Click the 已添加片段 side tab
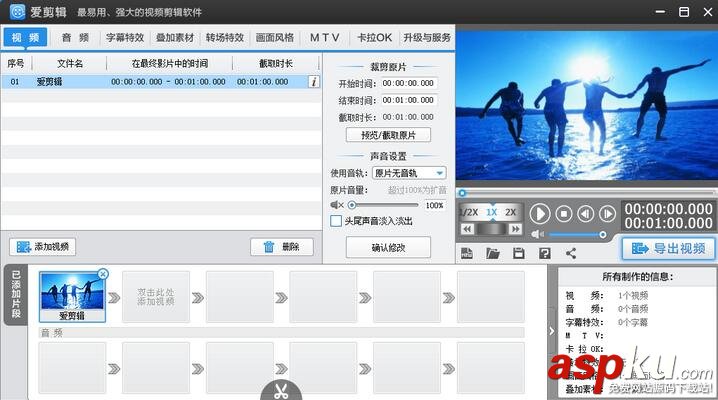Viewport: 718px width, 400px height. coord(16,295)
